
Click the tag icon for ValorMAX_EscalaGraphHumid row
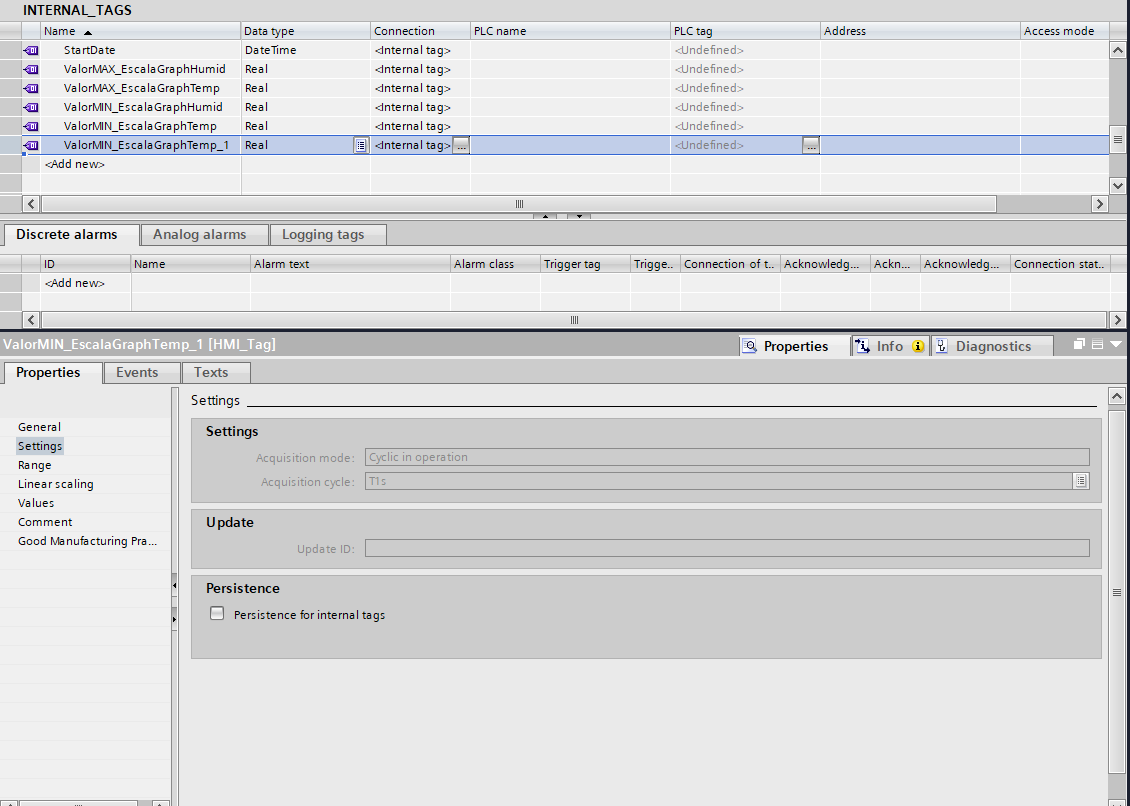[x=31, y=69]
